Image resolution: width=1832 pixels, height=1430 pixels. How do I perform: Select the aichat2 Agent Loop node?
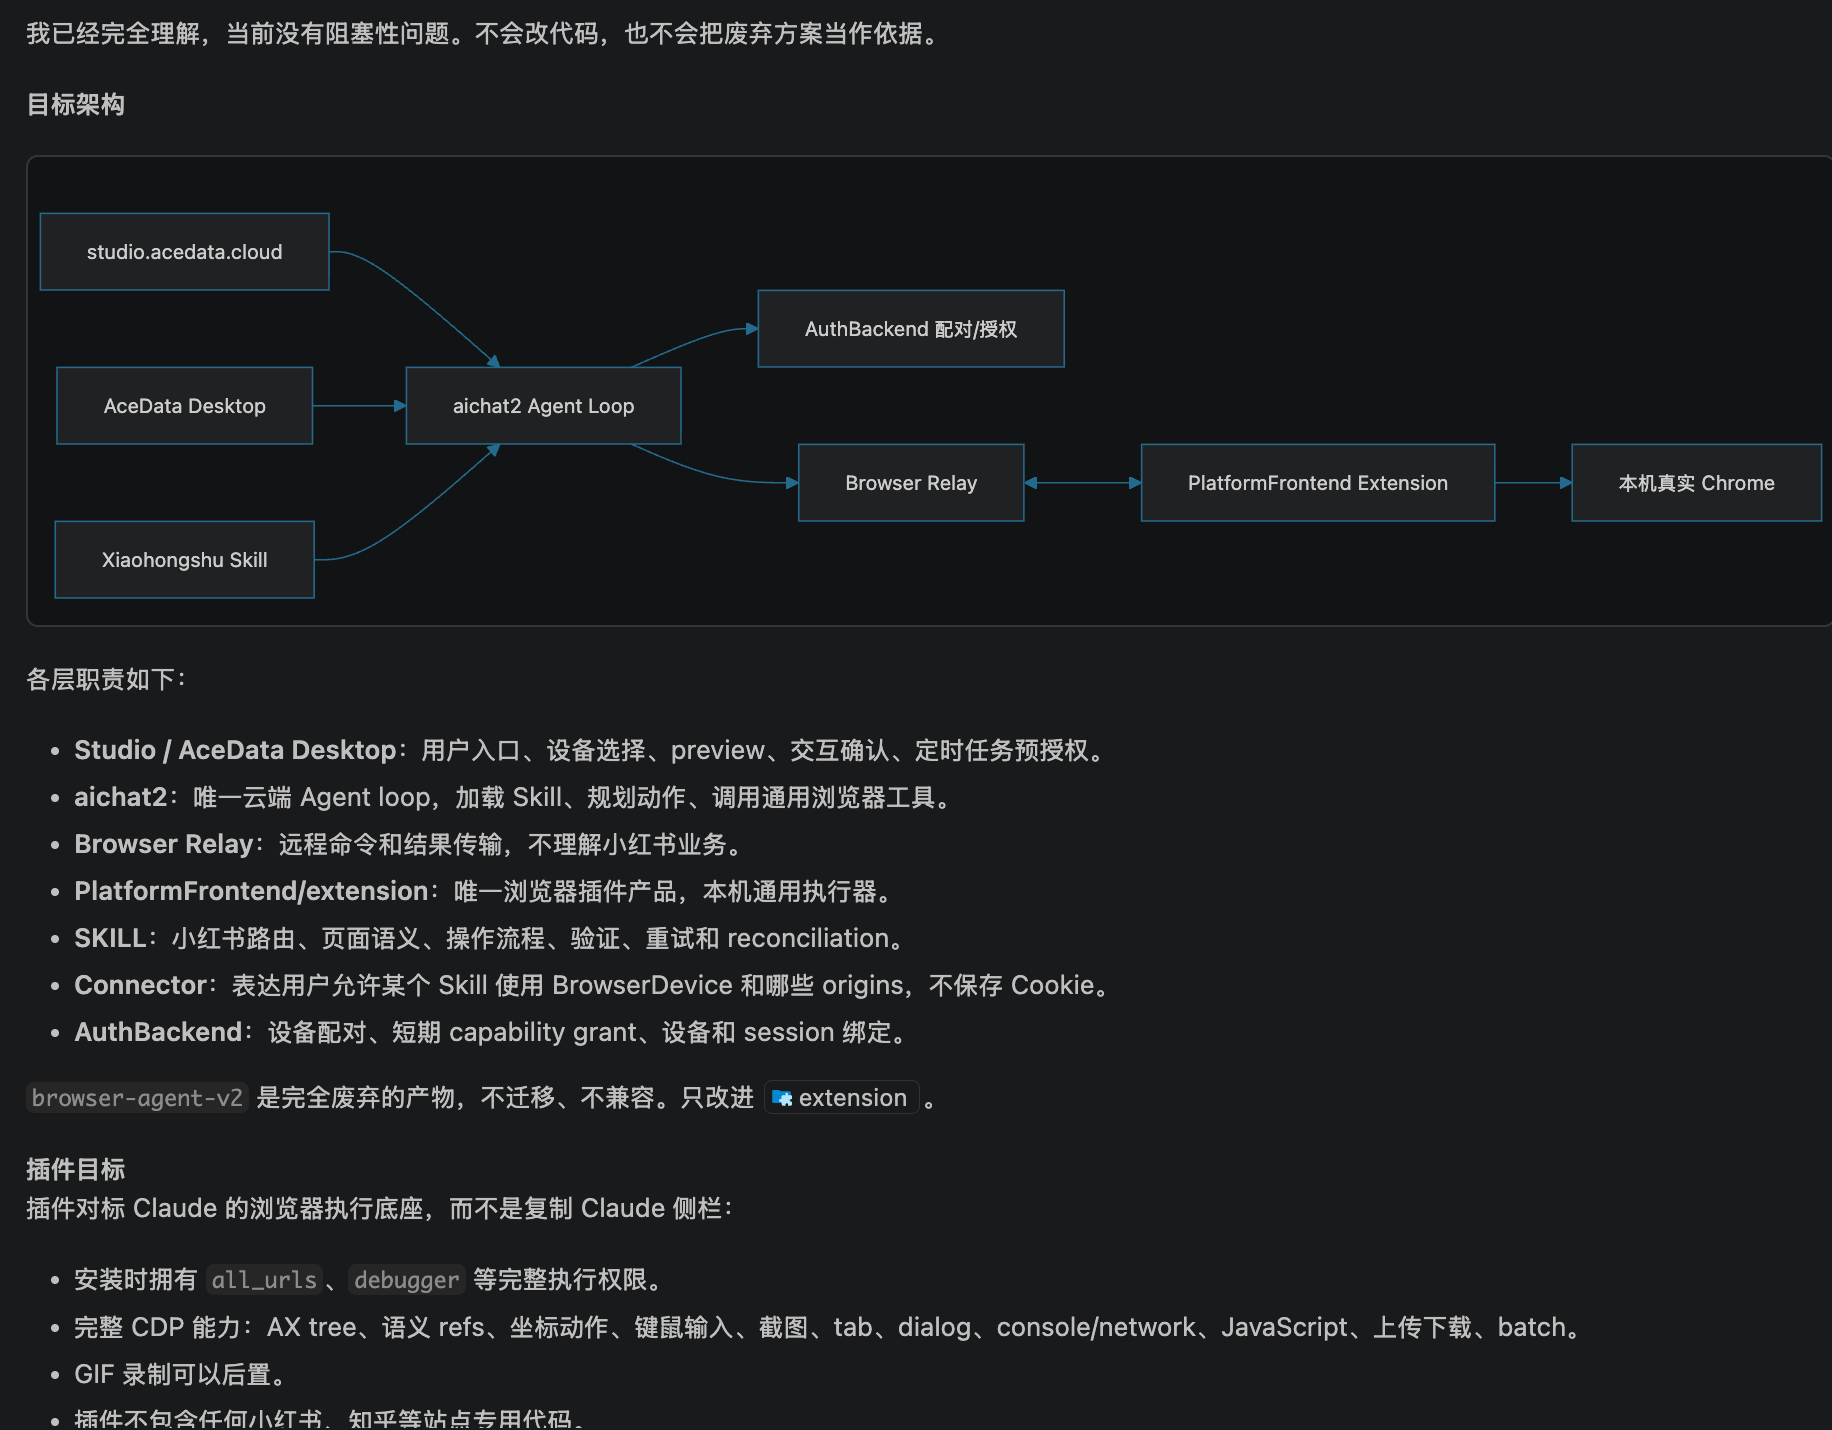pyautogui.click(x=543, y=406)
